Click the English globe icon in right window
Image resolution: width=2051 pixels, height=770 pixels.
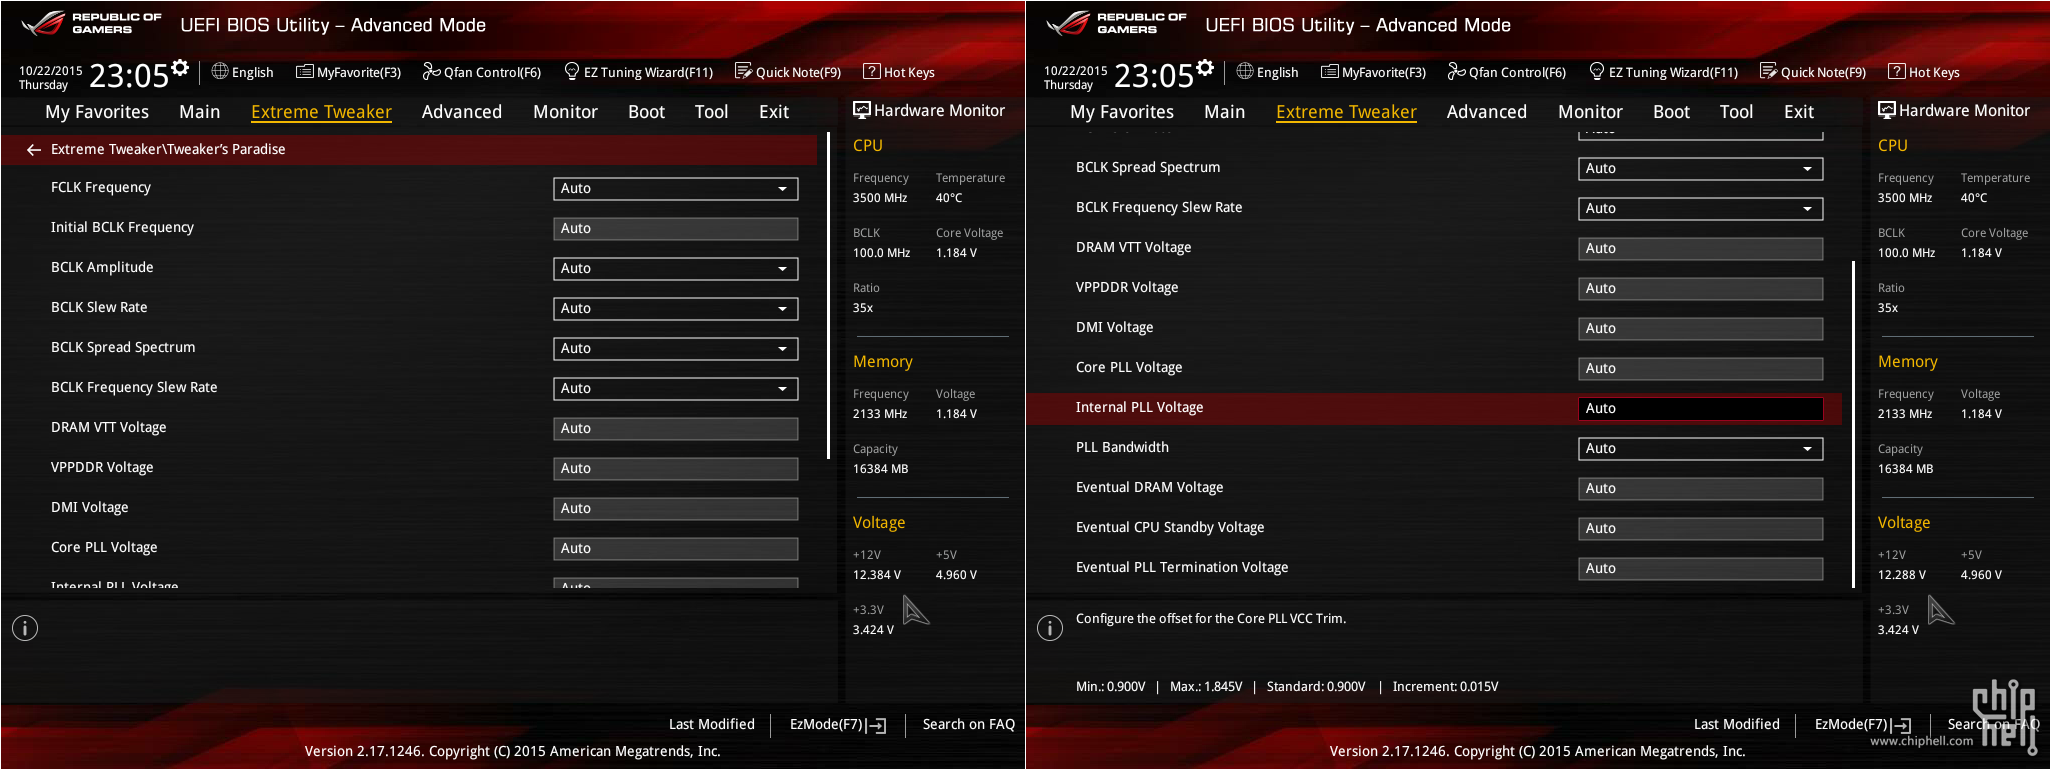[x=1245, y=71]
